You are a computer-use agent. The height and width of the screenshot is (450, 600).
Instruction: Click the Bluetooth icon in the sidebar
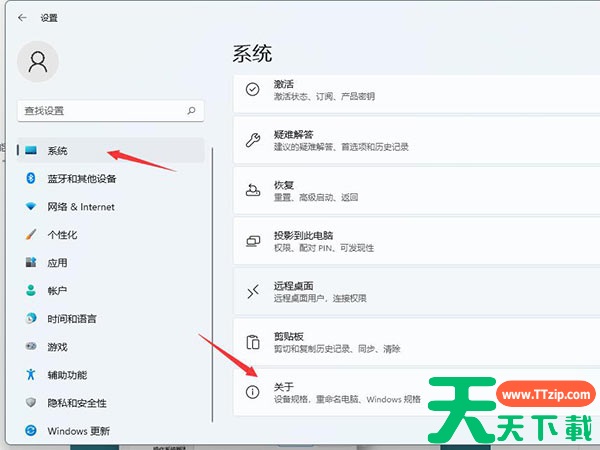[x=31, y=178]
